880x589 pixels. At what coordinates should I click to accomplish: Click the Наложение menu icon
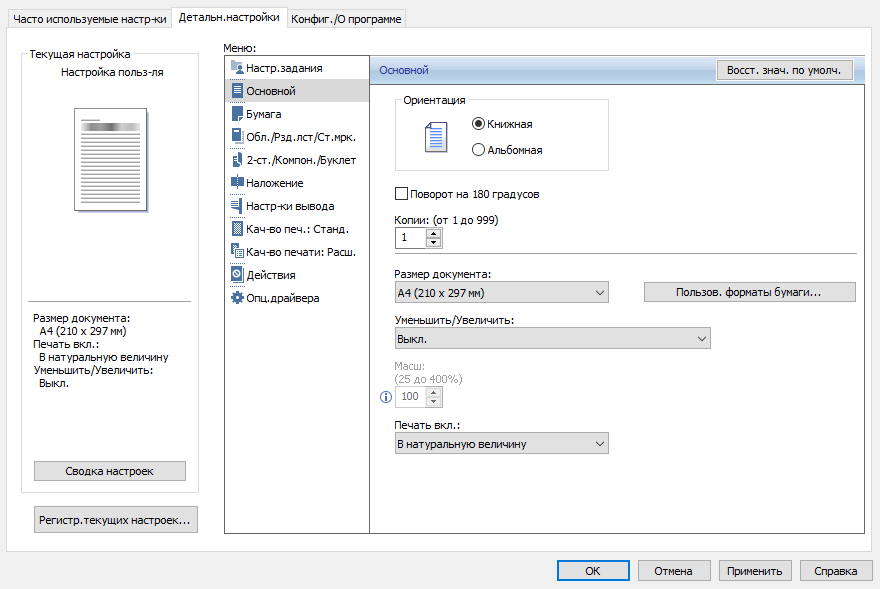pyautogui.click(x=237, y=183)
